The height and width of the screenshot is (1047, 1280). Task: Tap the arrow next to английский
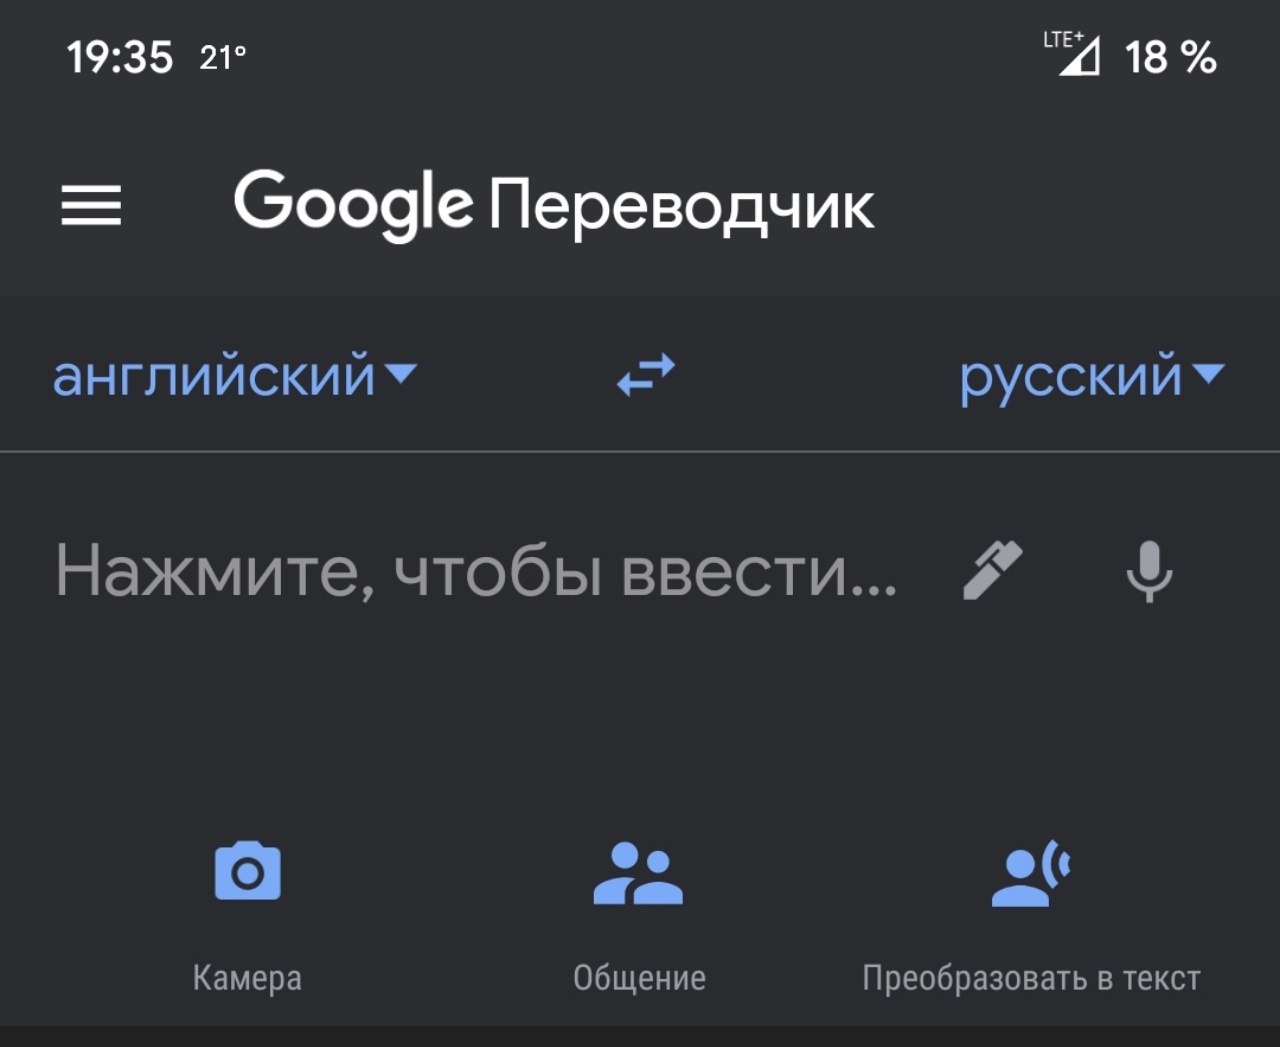pos(401,374)
